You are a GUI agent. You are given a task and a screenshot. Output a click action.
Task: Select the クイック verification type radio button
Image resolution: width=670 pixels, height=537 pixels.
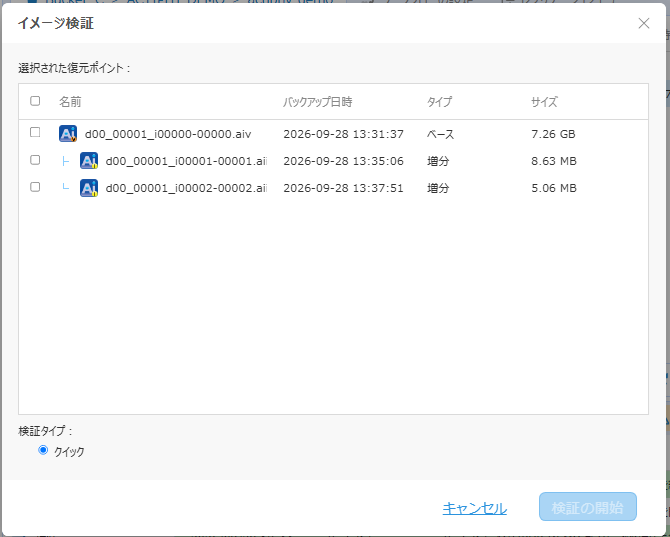tap(43, 450)
